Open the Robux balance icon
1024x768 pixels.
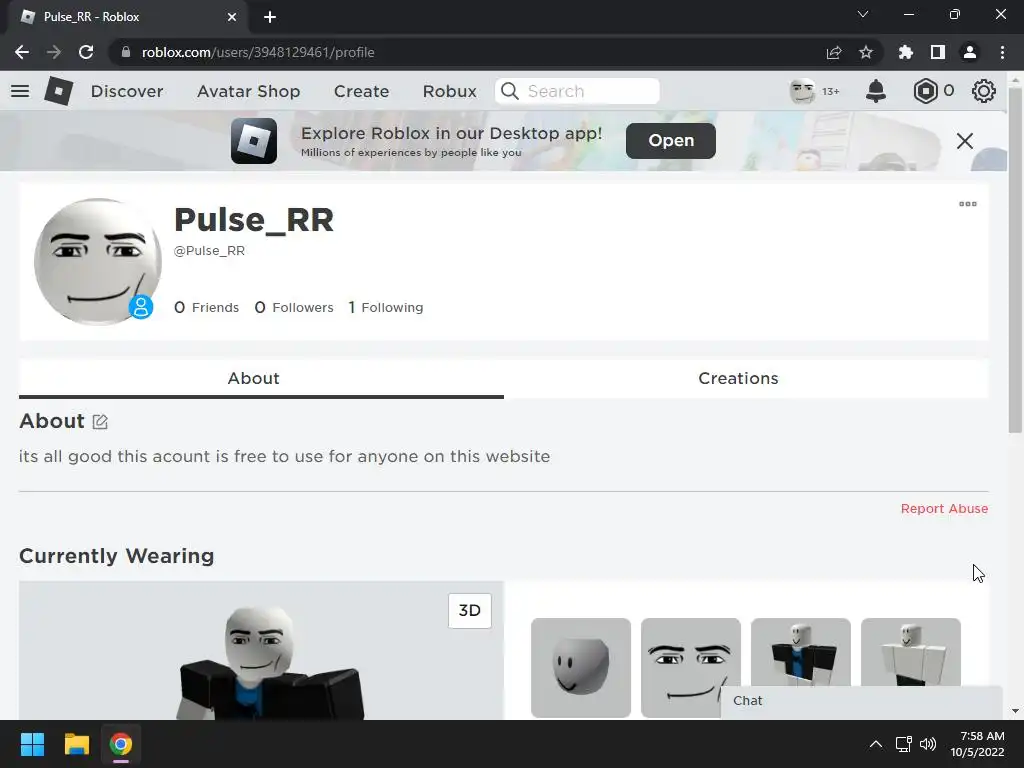[x=925, y=91]
